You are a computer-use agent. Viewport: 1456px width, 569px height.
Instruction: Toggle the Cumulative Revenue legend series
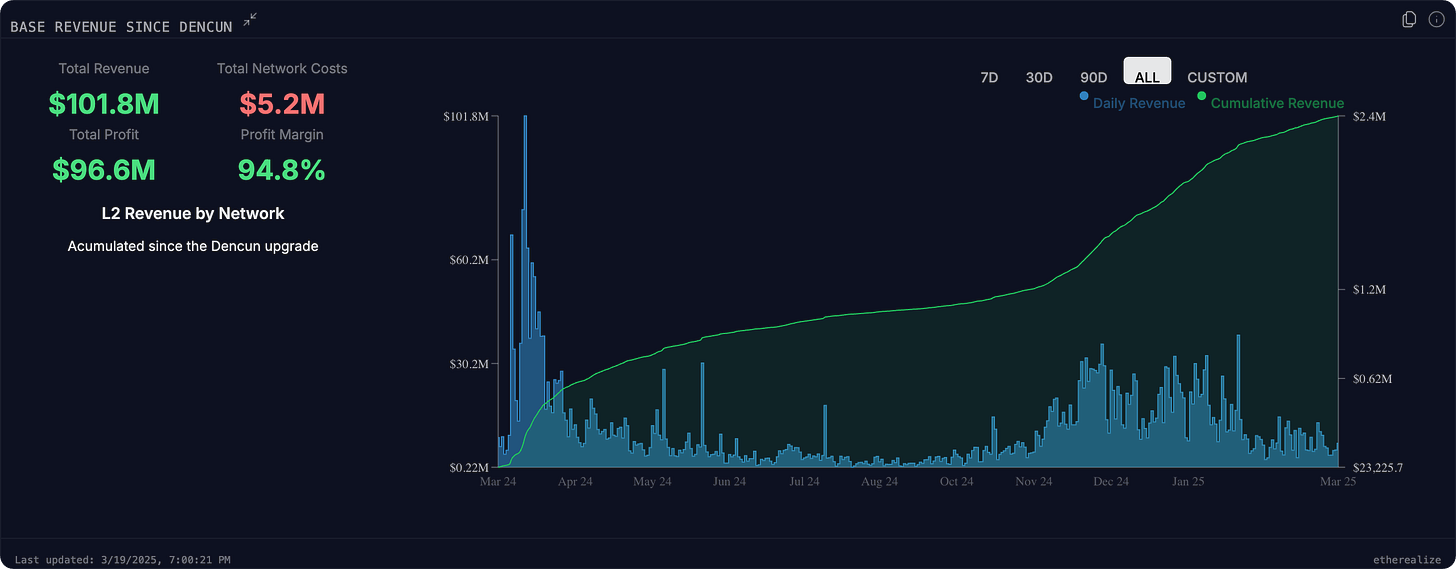pyautogui.click(x=1277, y=103)
